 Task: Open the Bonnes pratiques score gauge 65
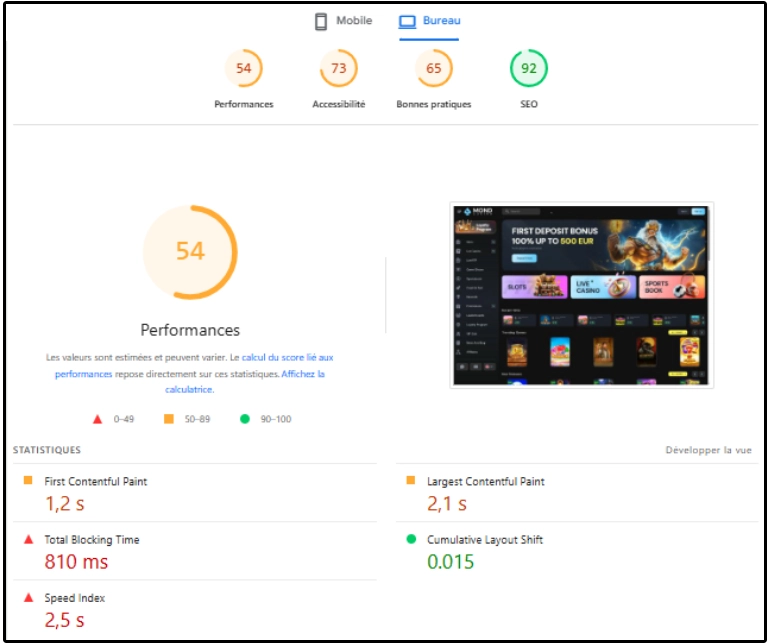point(433,69)
